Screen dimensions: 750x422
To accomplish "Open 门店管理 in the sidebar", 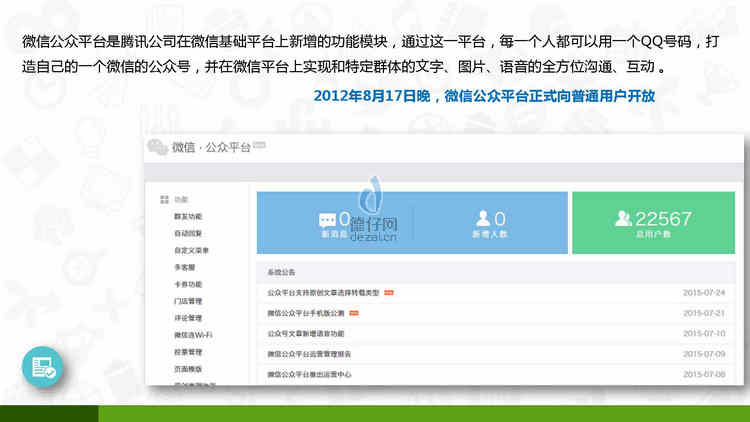I will pyautogui.click(x=188, y=301).
